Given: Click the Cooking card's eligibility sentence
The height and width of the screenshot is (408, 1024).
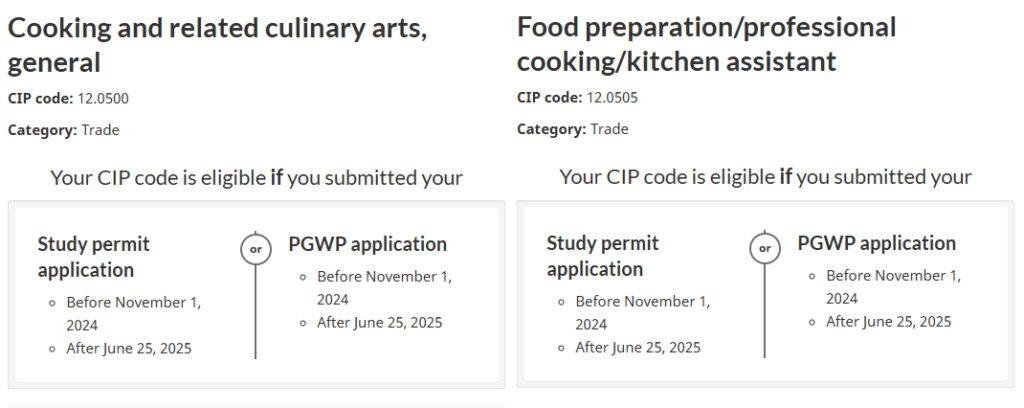Looking at the screenshot, I should click(x=256, y=178).
